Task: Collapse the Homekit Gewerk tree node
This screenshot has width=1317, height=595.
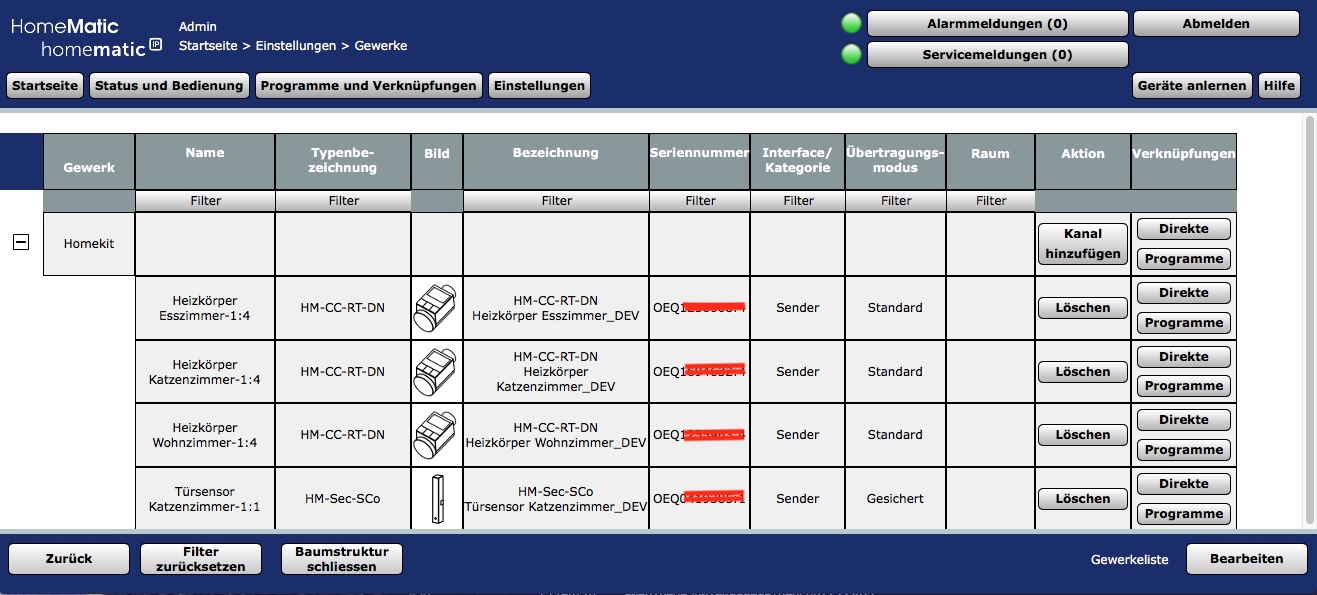Action: tap(20, 243)
